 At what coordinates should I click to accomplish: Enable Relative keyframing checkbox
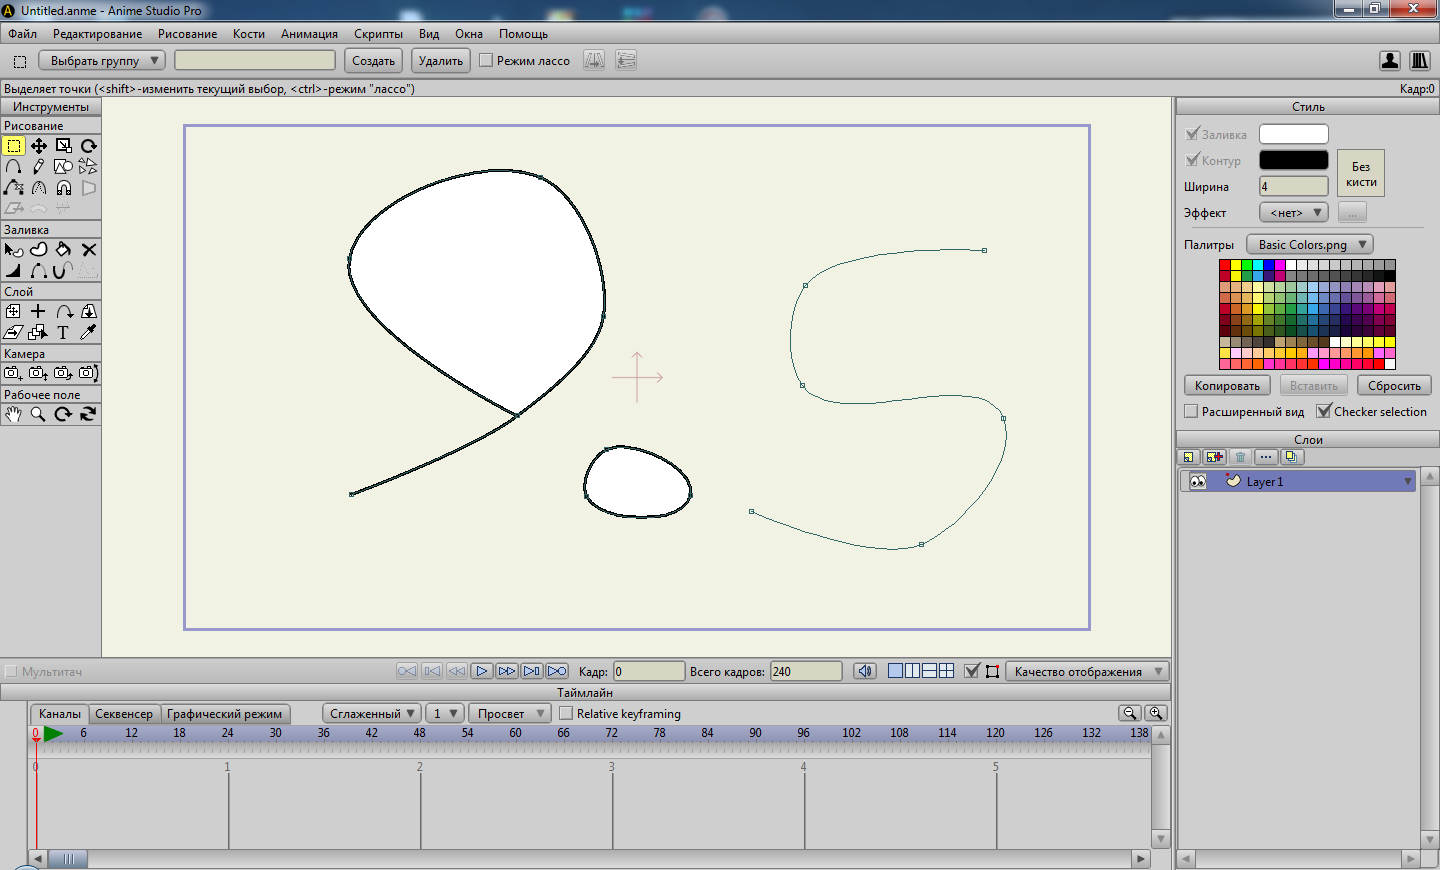566,713
